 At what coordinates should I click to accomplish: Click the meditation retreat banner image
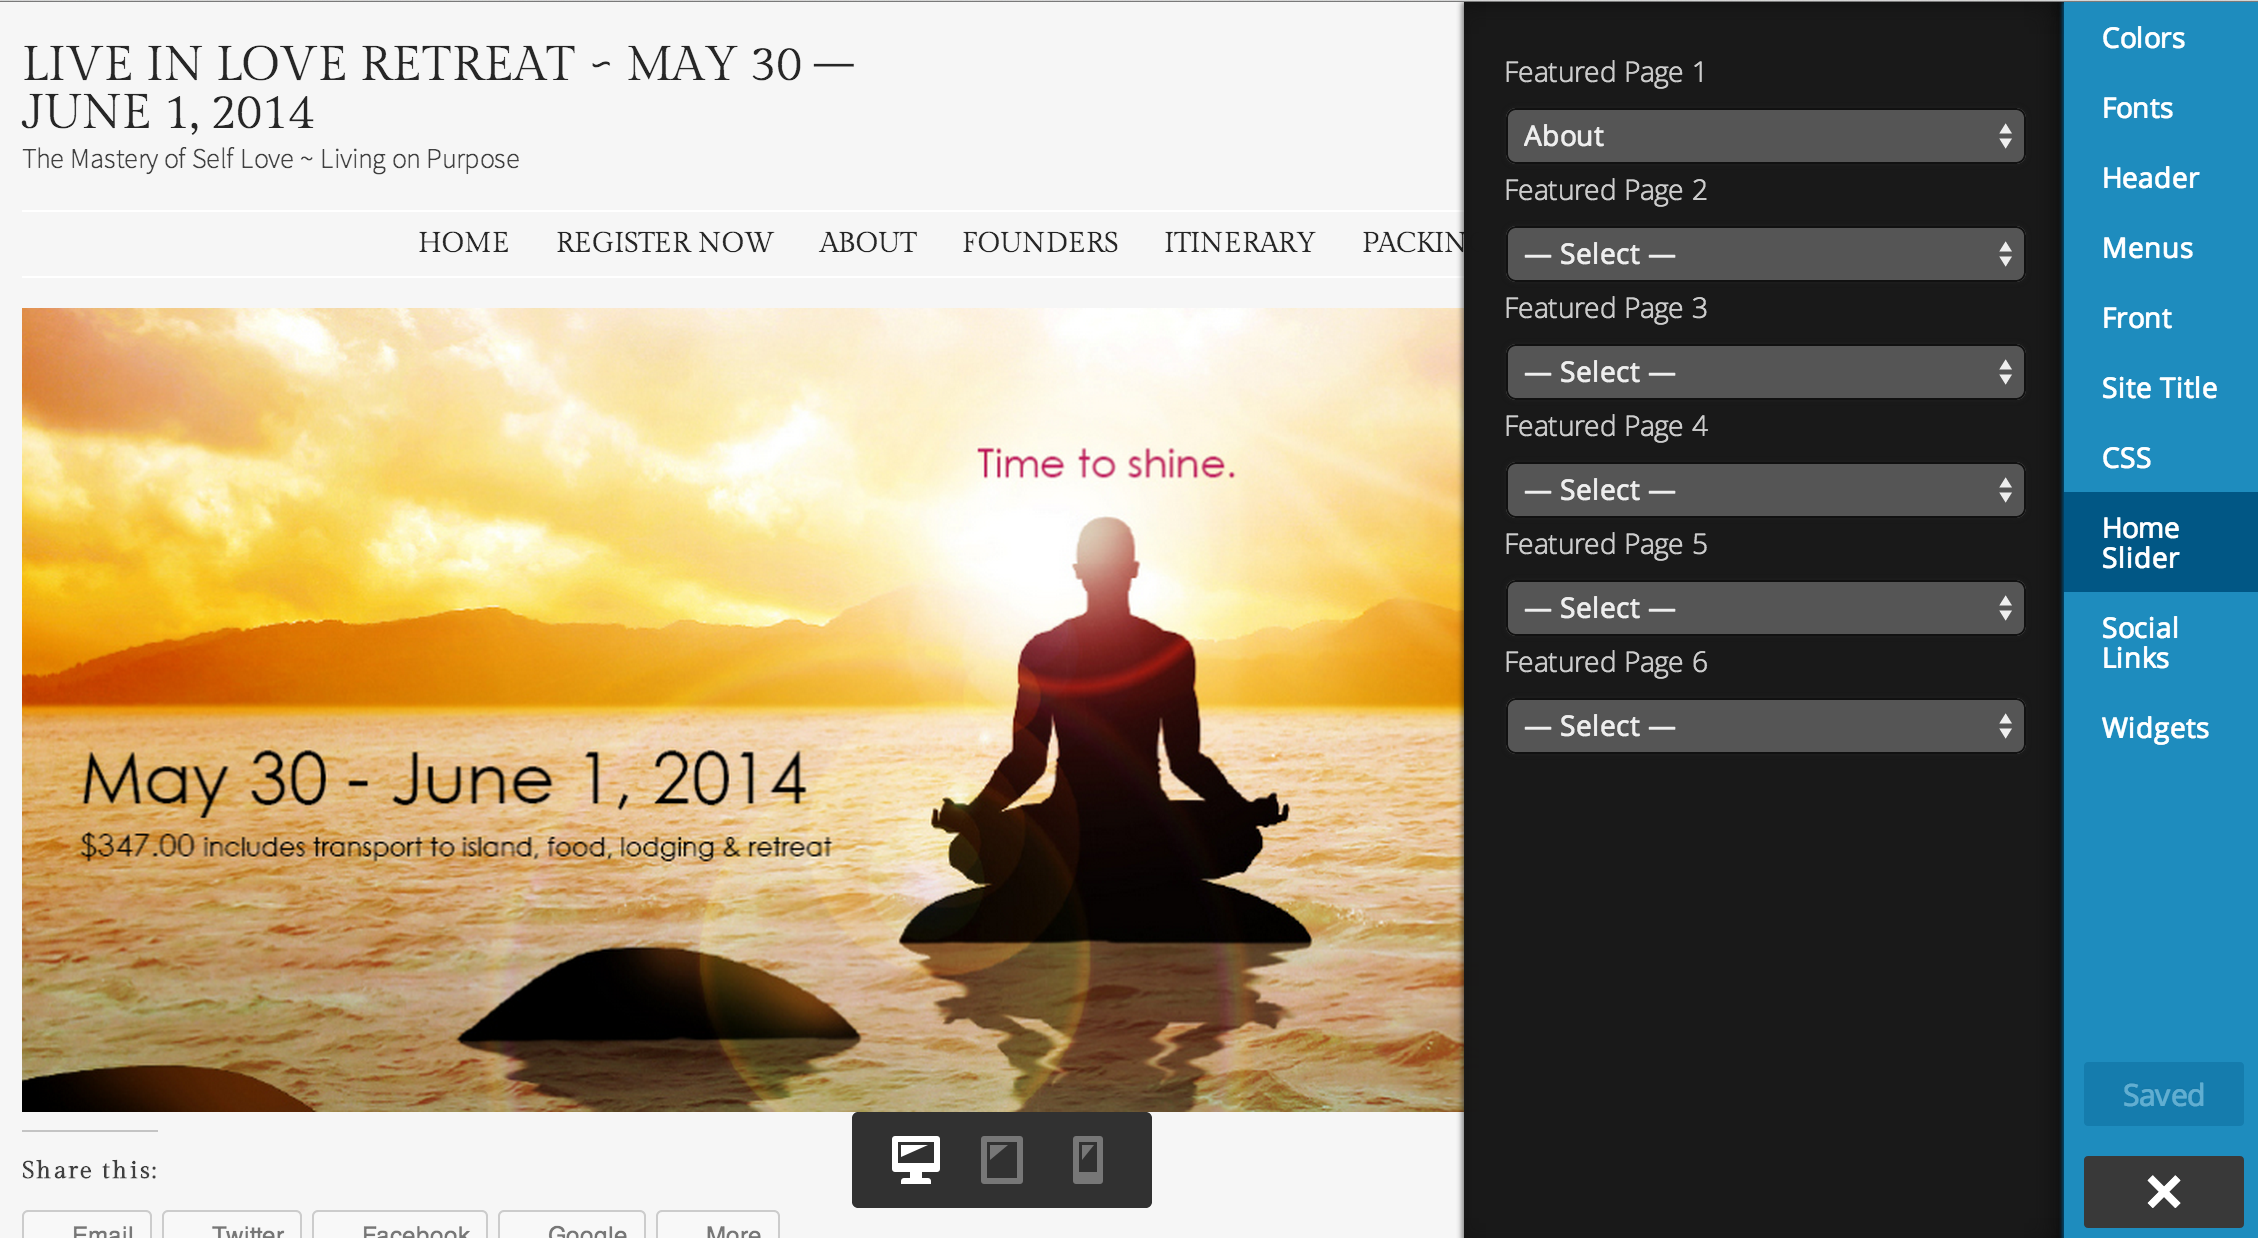click(742, 709)
